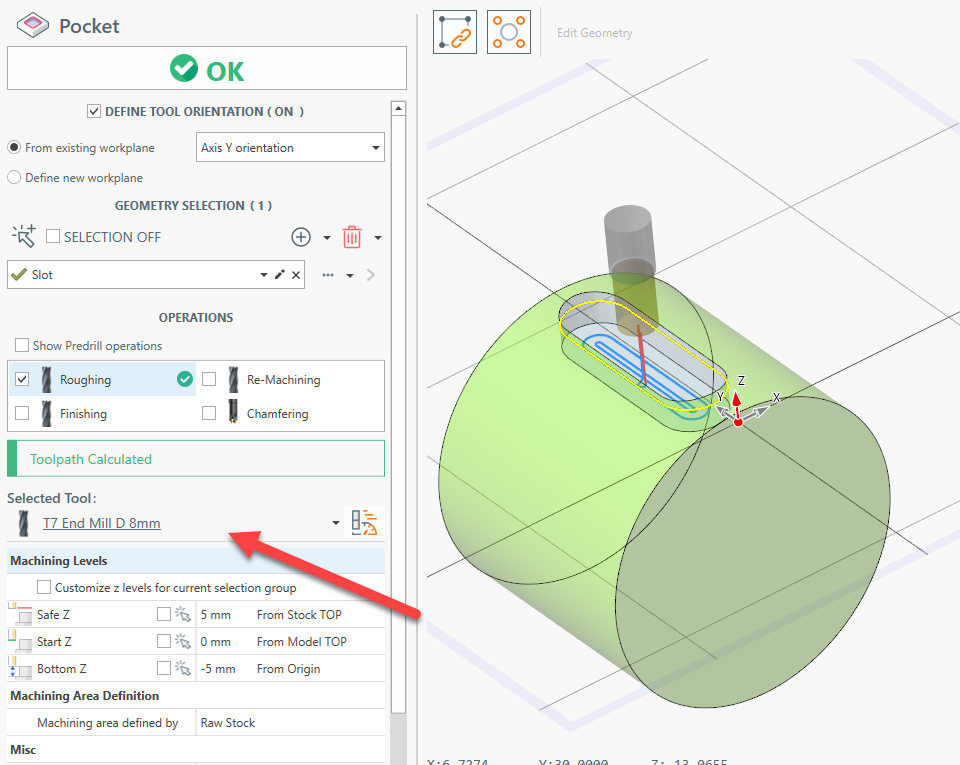This screenshot has width=960, height=765.
Task: Enable the Finishing operation checkbox
Action: click(x=23, y=413)
